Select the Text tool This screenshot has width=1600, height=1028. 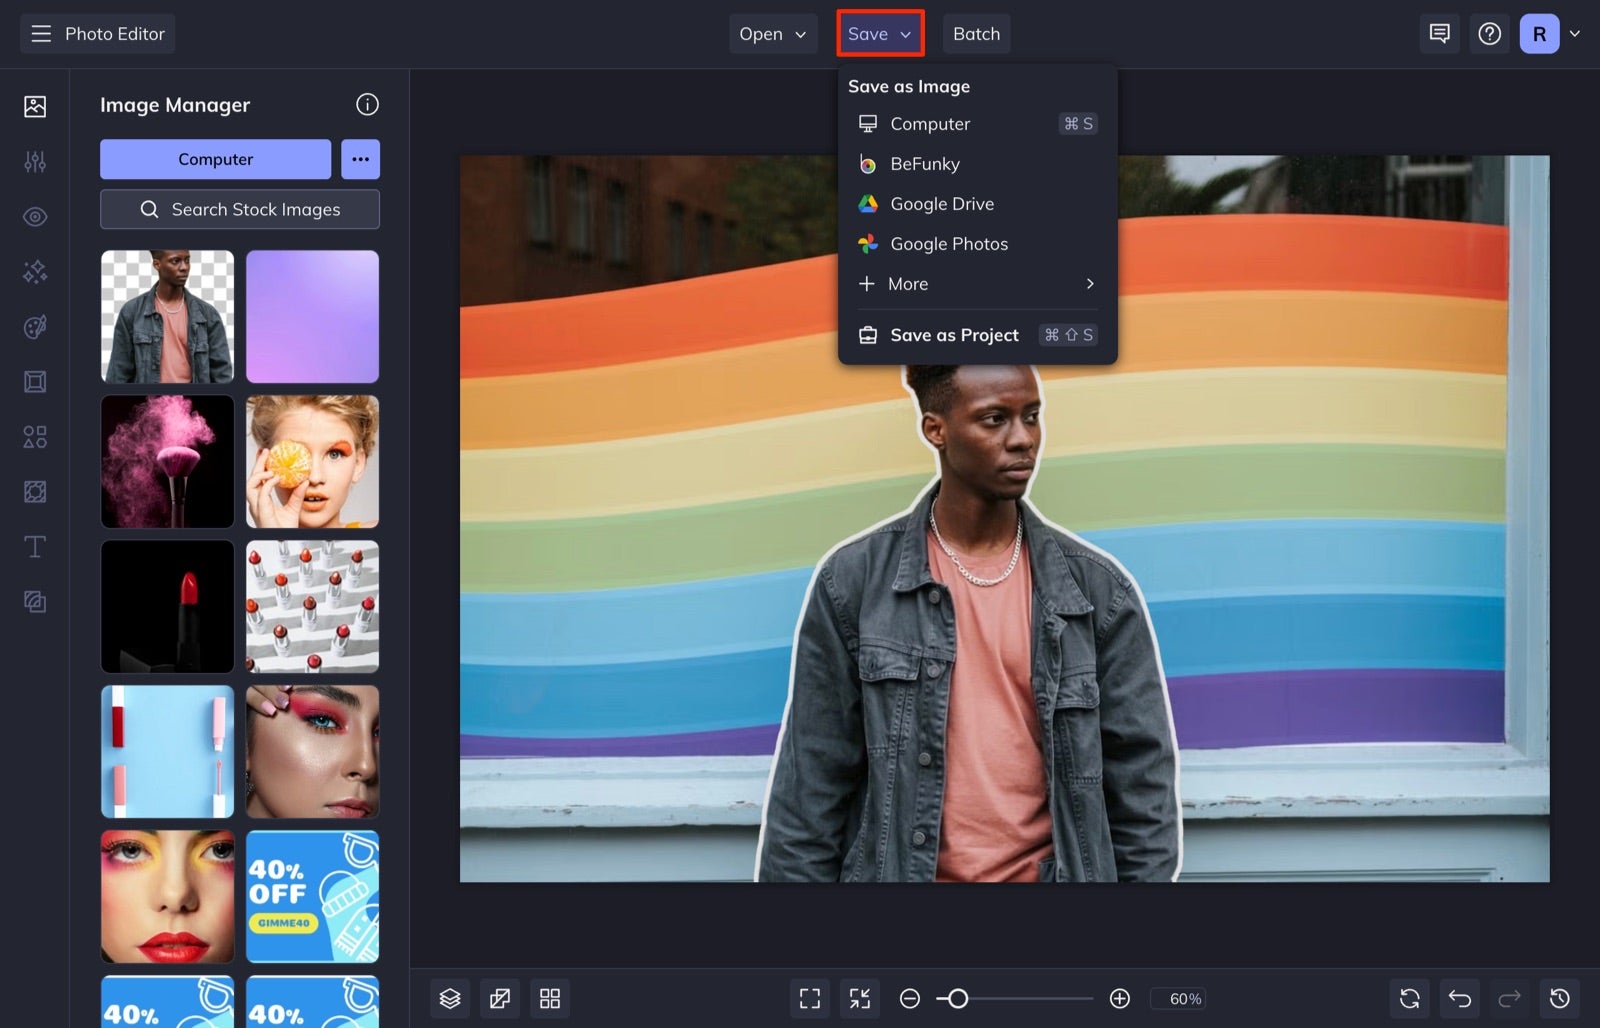pos(35,547)
